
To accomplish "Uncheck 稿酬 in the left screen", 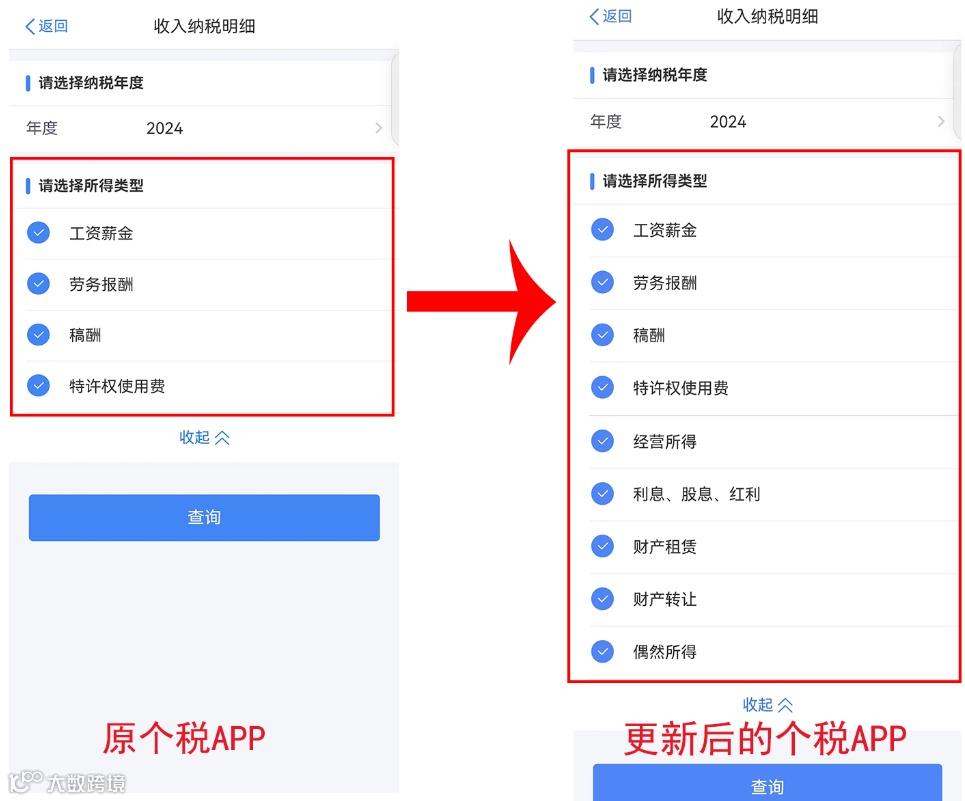I will coord(38,335).
